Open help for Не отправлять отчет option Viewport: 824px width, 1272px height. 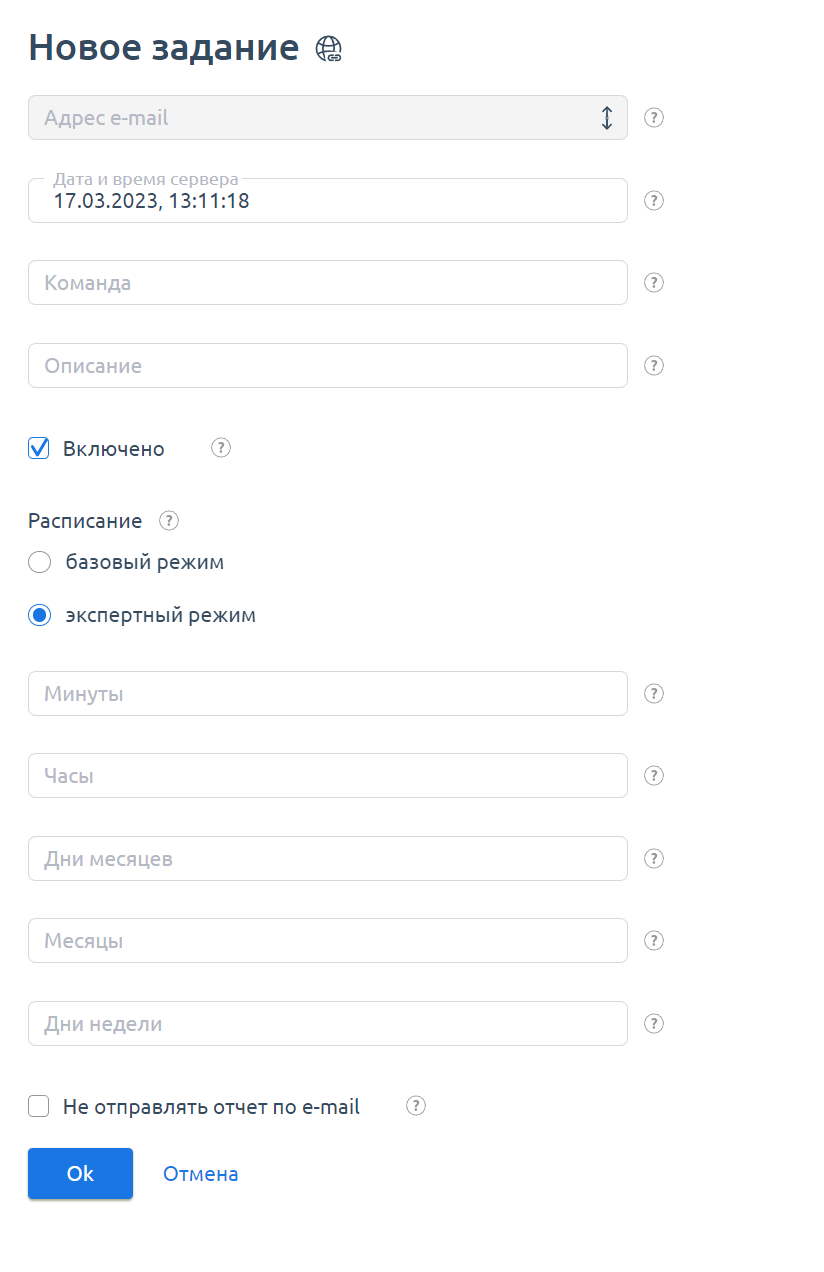pos(417,1106)
